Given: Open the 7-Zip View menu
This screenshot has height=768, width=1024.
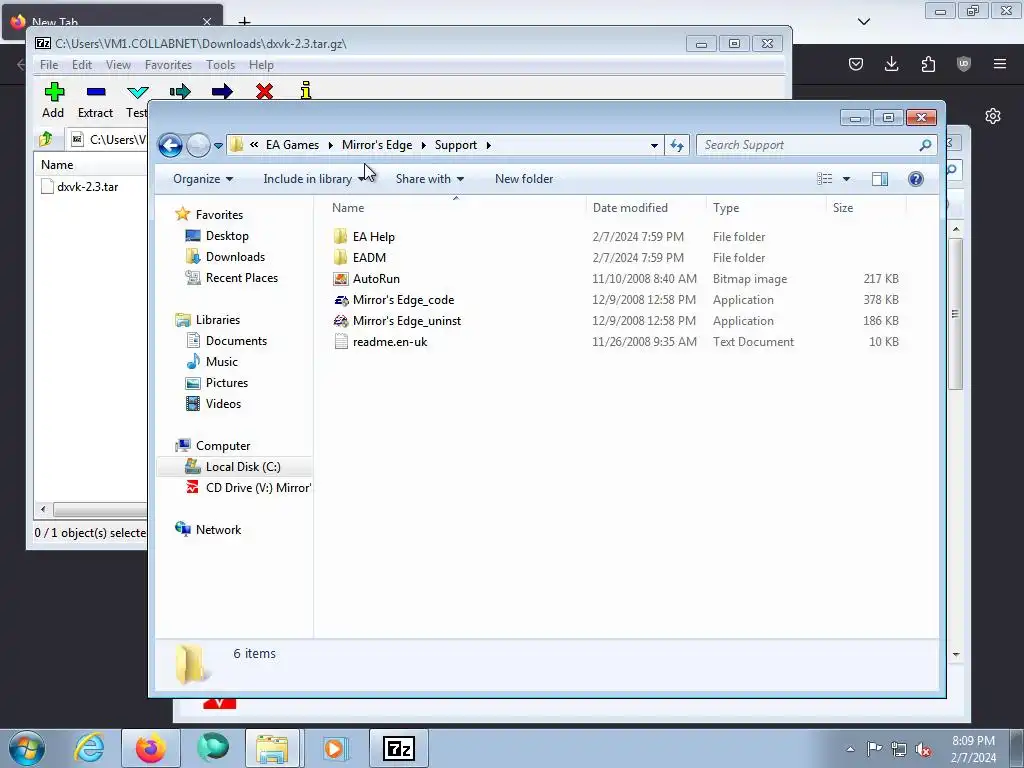Looking at the screenshot, I should tap(118, 65).
